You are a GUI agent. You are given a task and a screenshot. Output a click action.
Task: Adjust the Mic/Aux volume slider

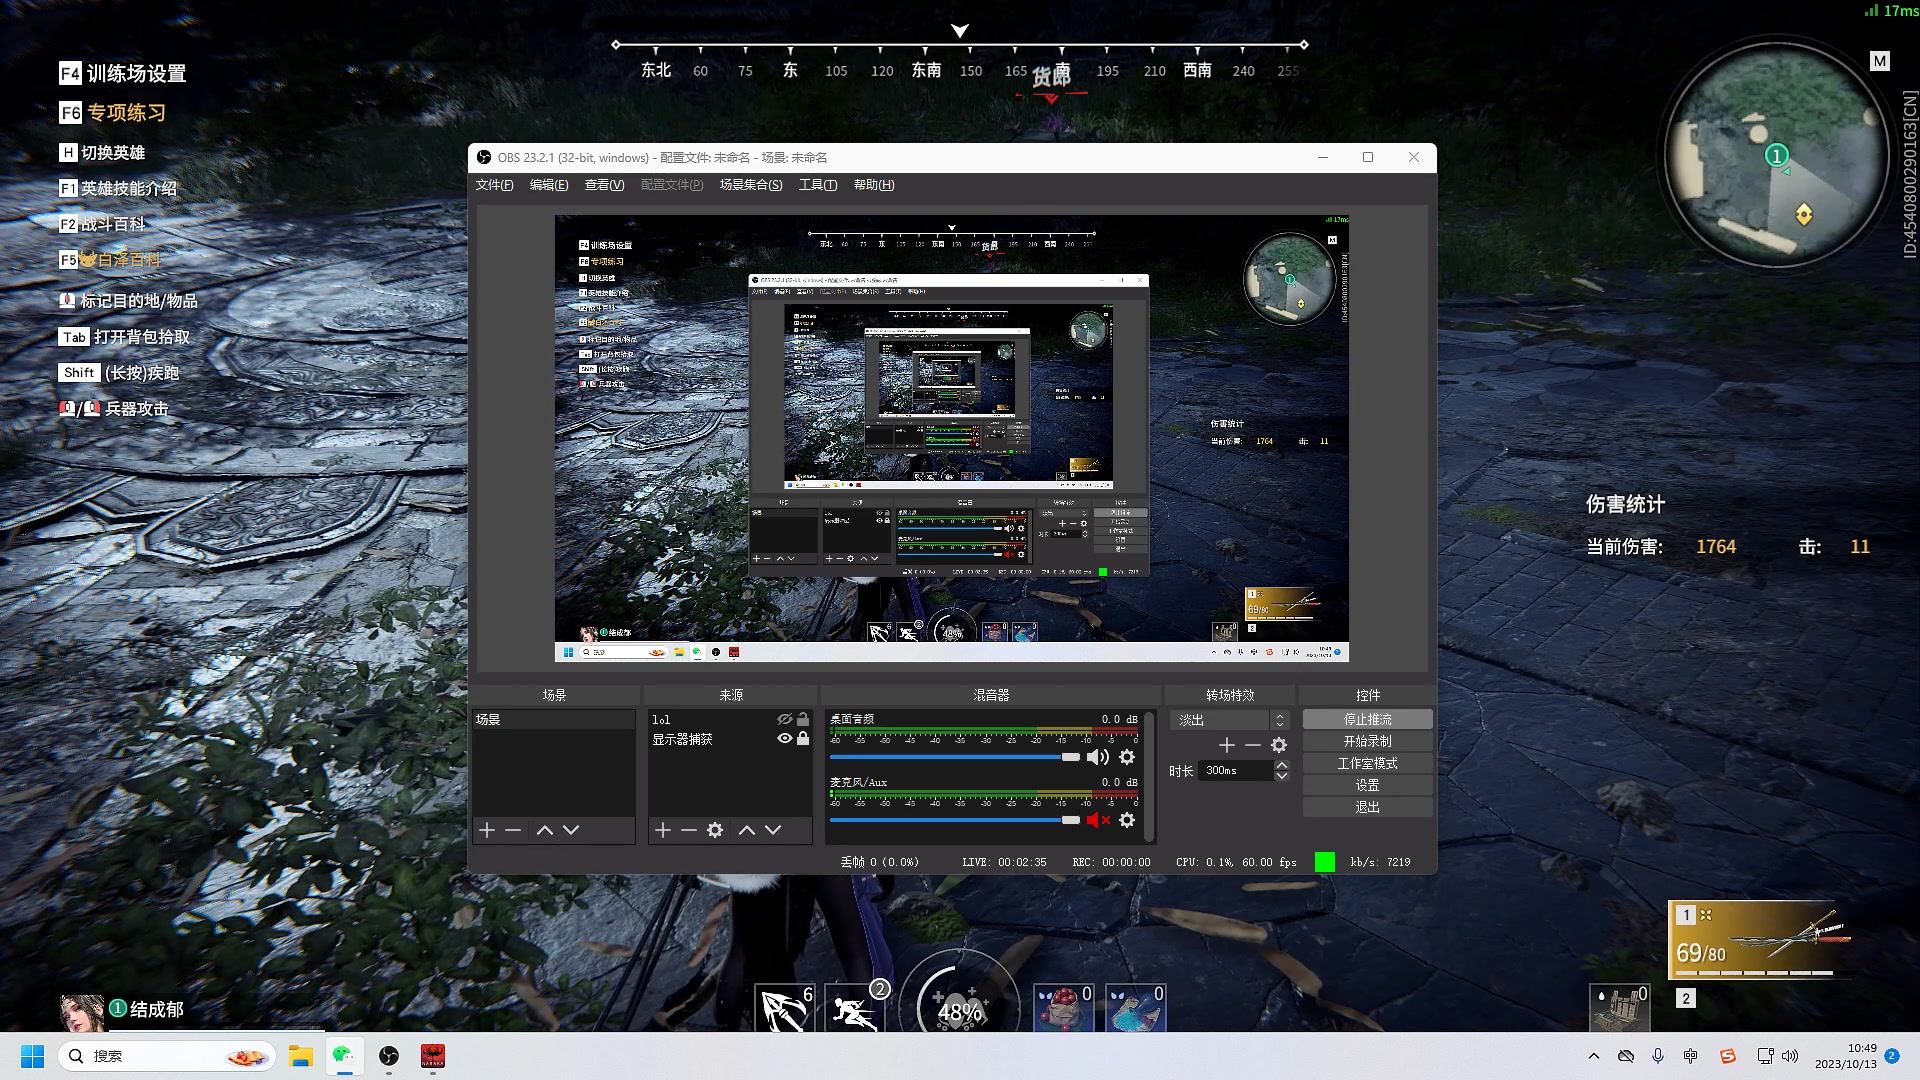coord(955,820)
